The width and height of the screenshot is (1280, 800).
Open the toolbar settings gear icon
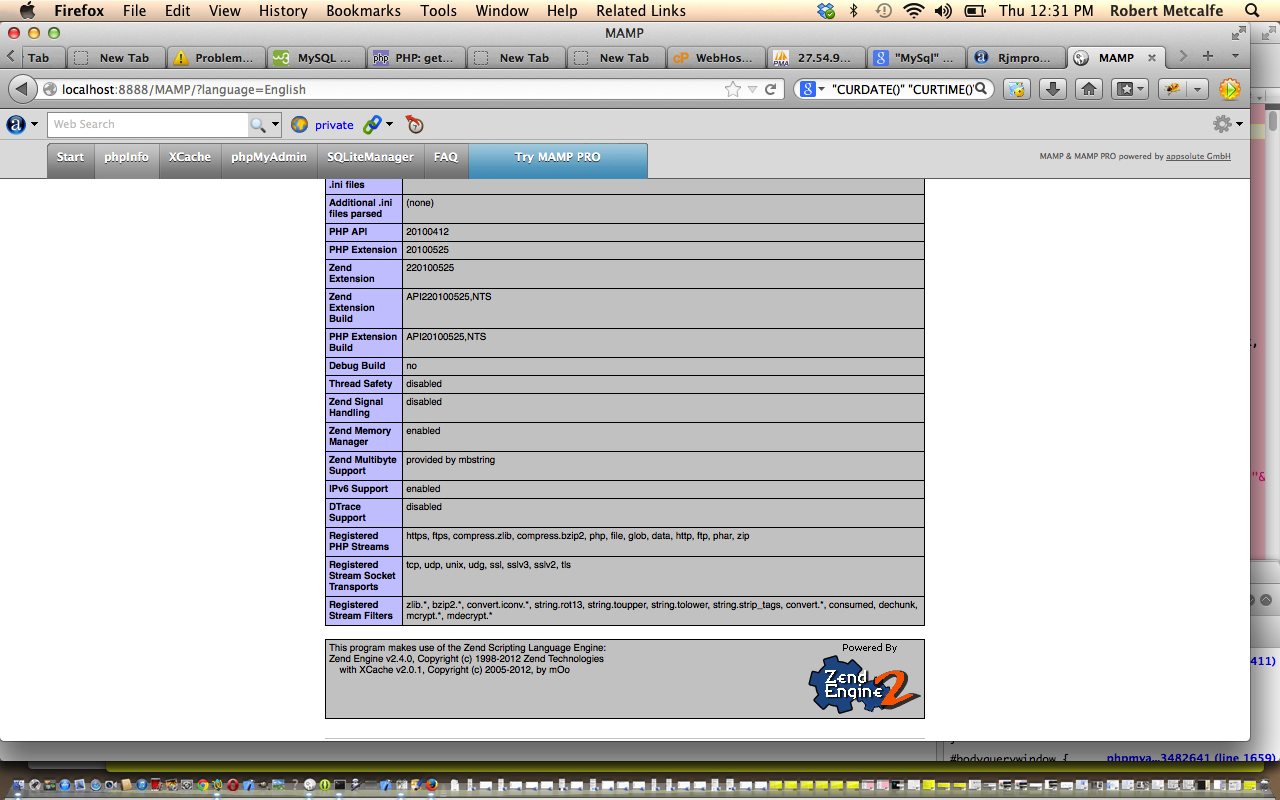coord(1222,124)
